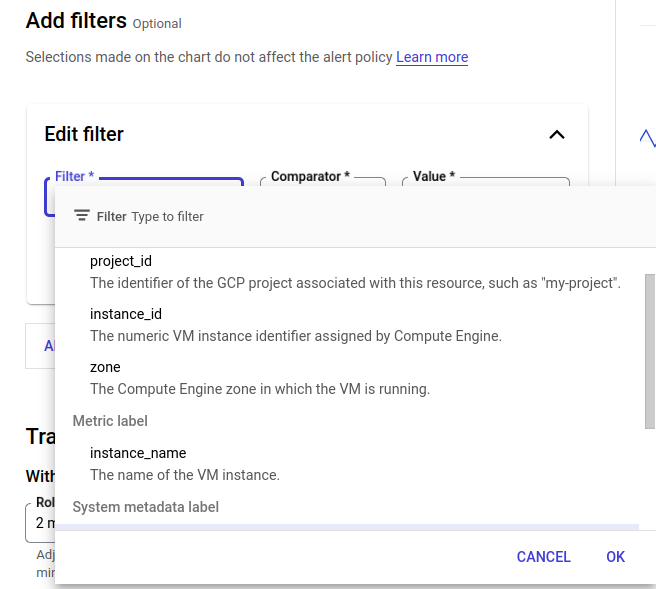
Task: Click the label list scrollbar
Action: pos(650,350)
